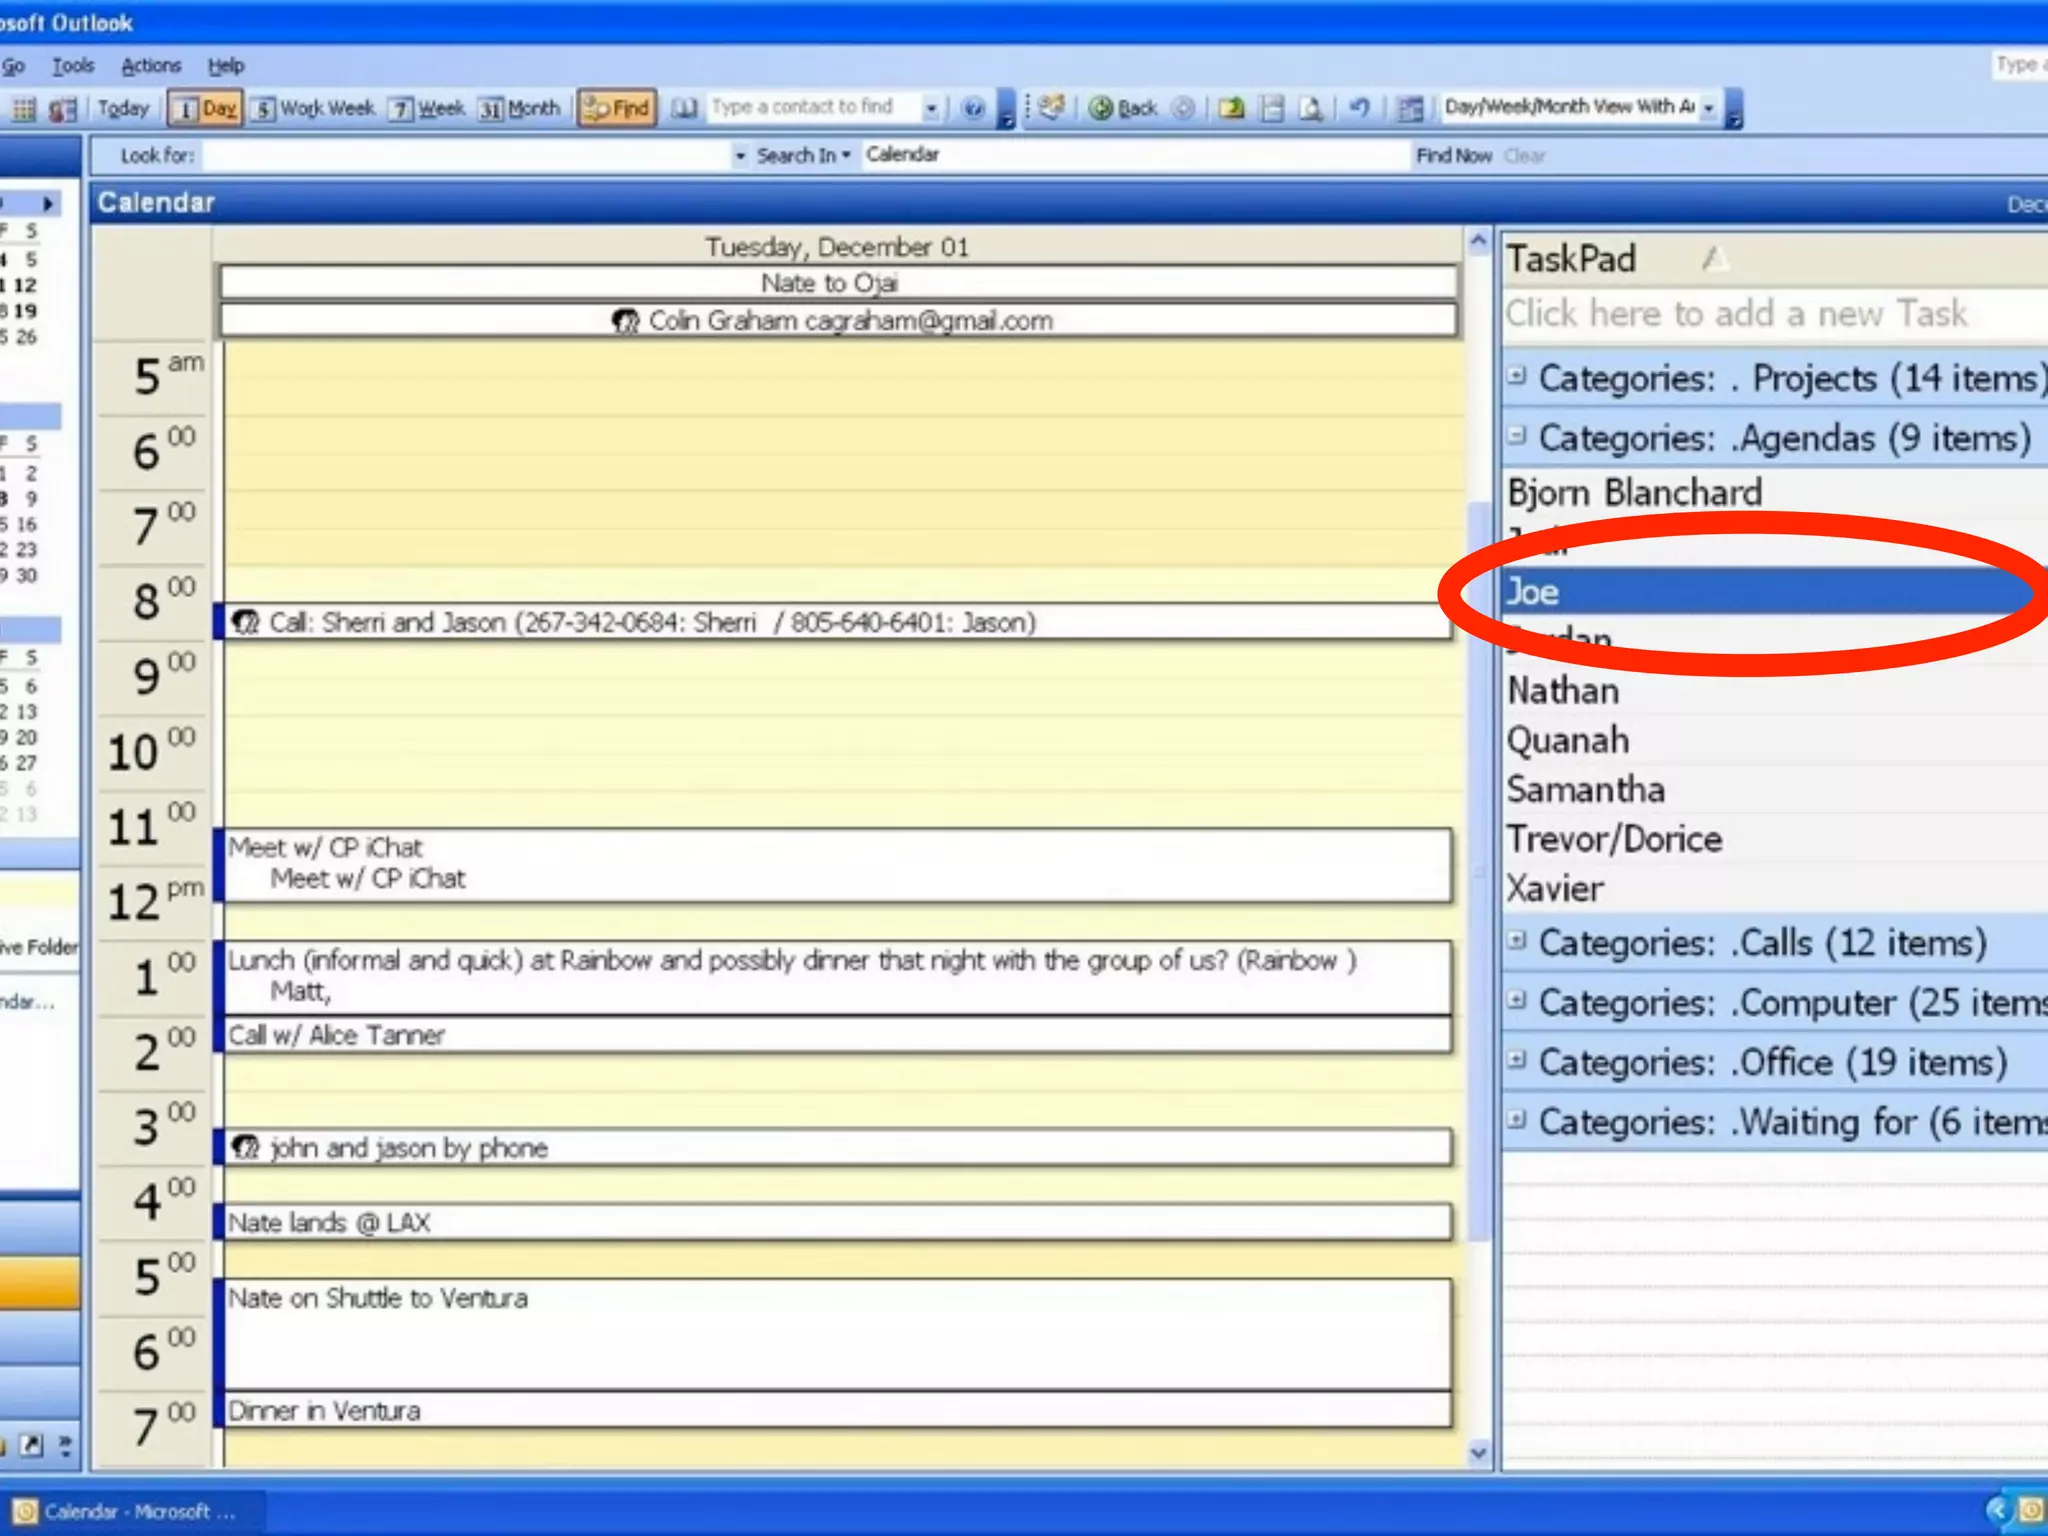This screenshot has height=1536, width=2048.
Task: Open the Tools menu
Action: pyautogui.click(x=73, y=66)
